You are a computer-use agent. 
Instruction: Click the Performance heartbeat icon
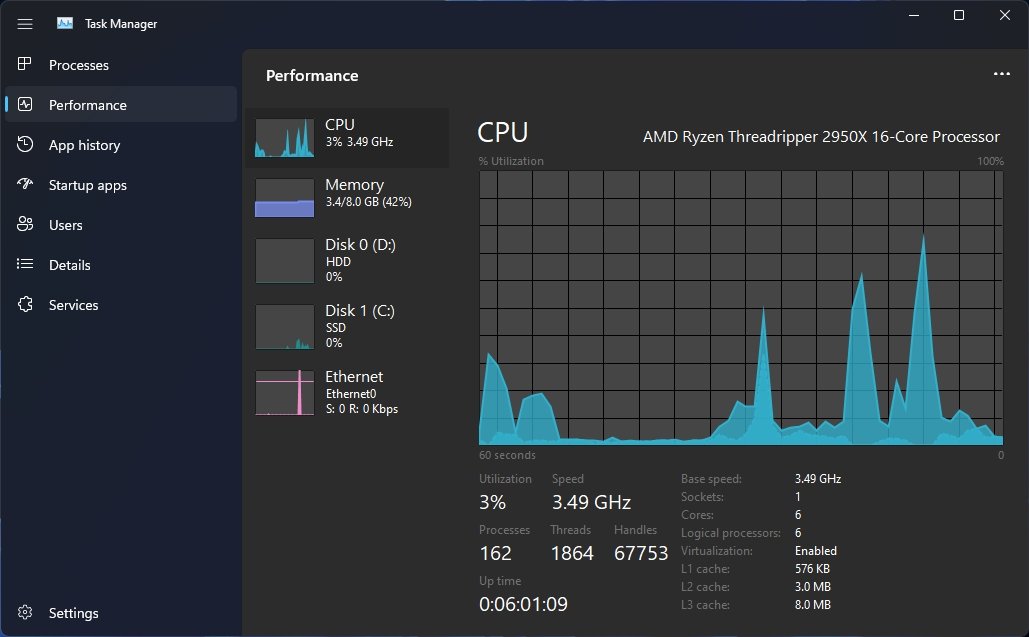(x=26, y=105)
